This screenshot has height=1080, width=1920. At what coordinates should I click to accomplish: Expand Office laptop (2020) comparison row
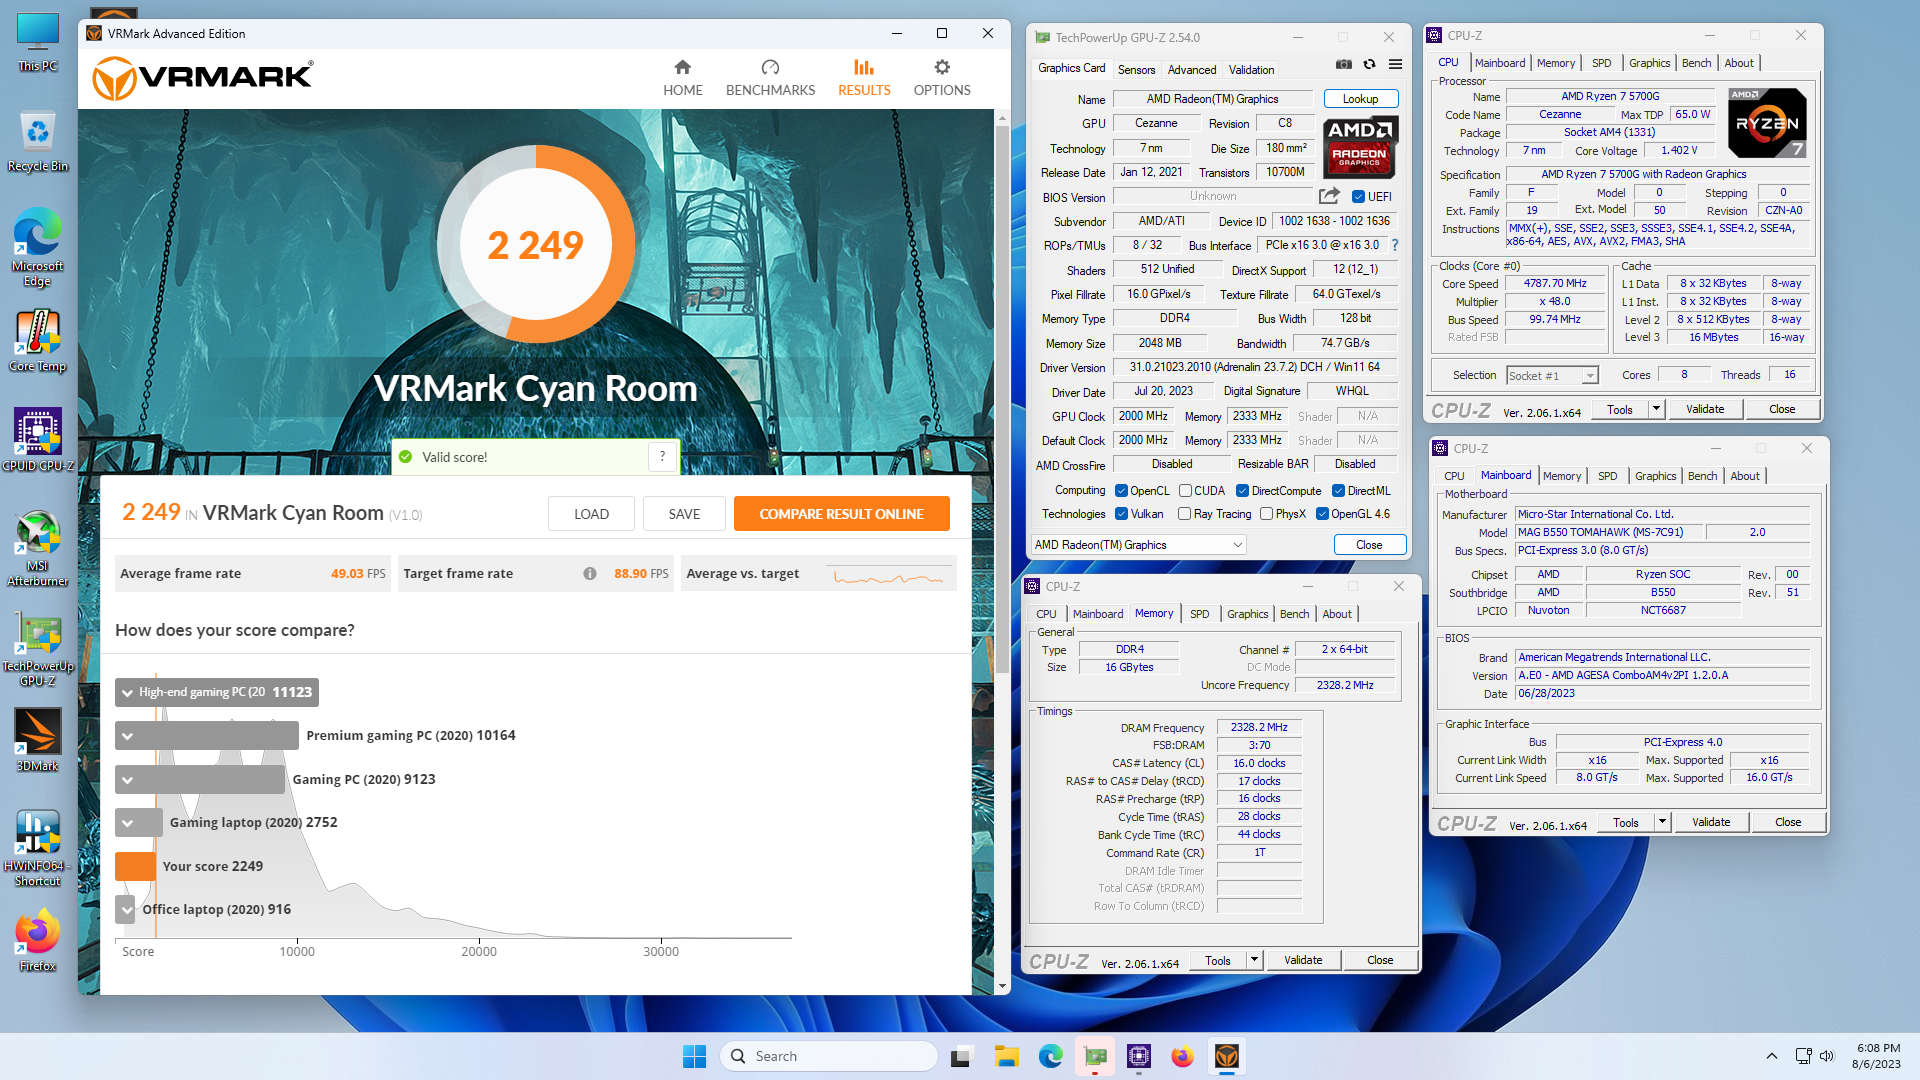pyautogui.click(x=126, y=910)
